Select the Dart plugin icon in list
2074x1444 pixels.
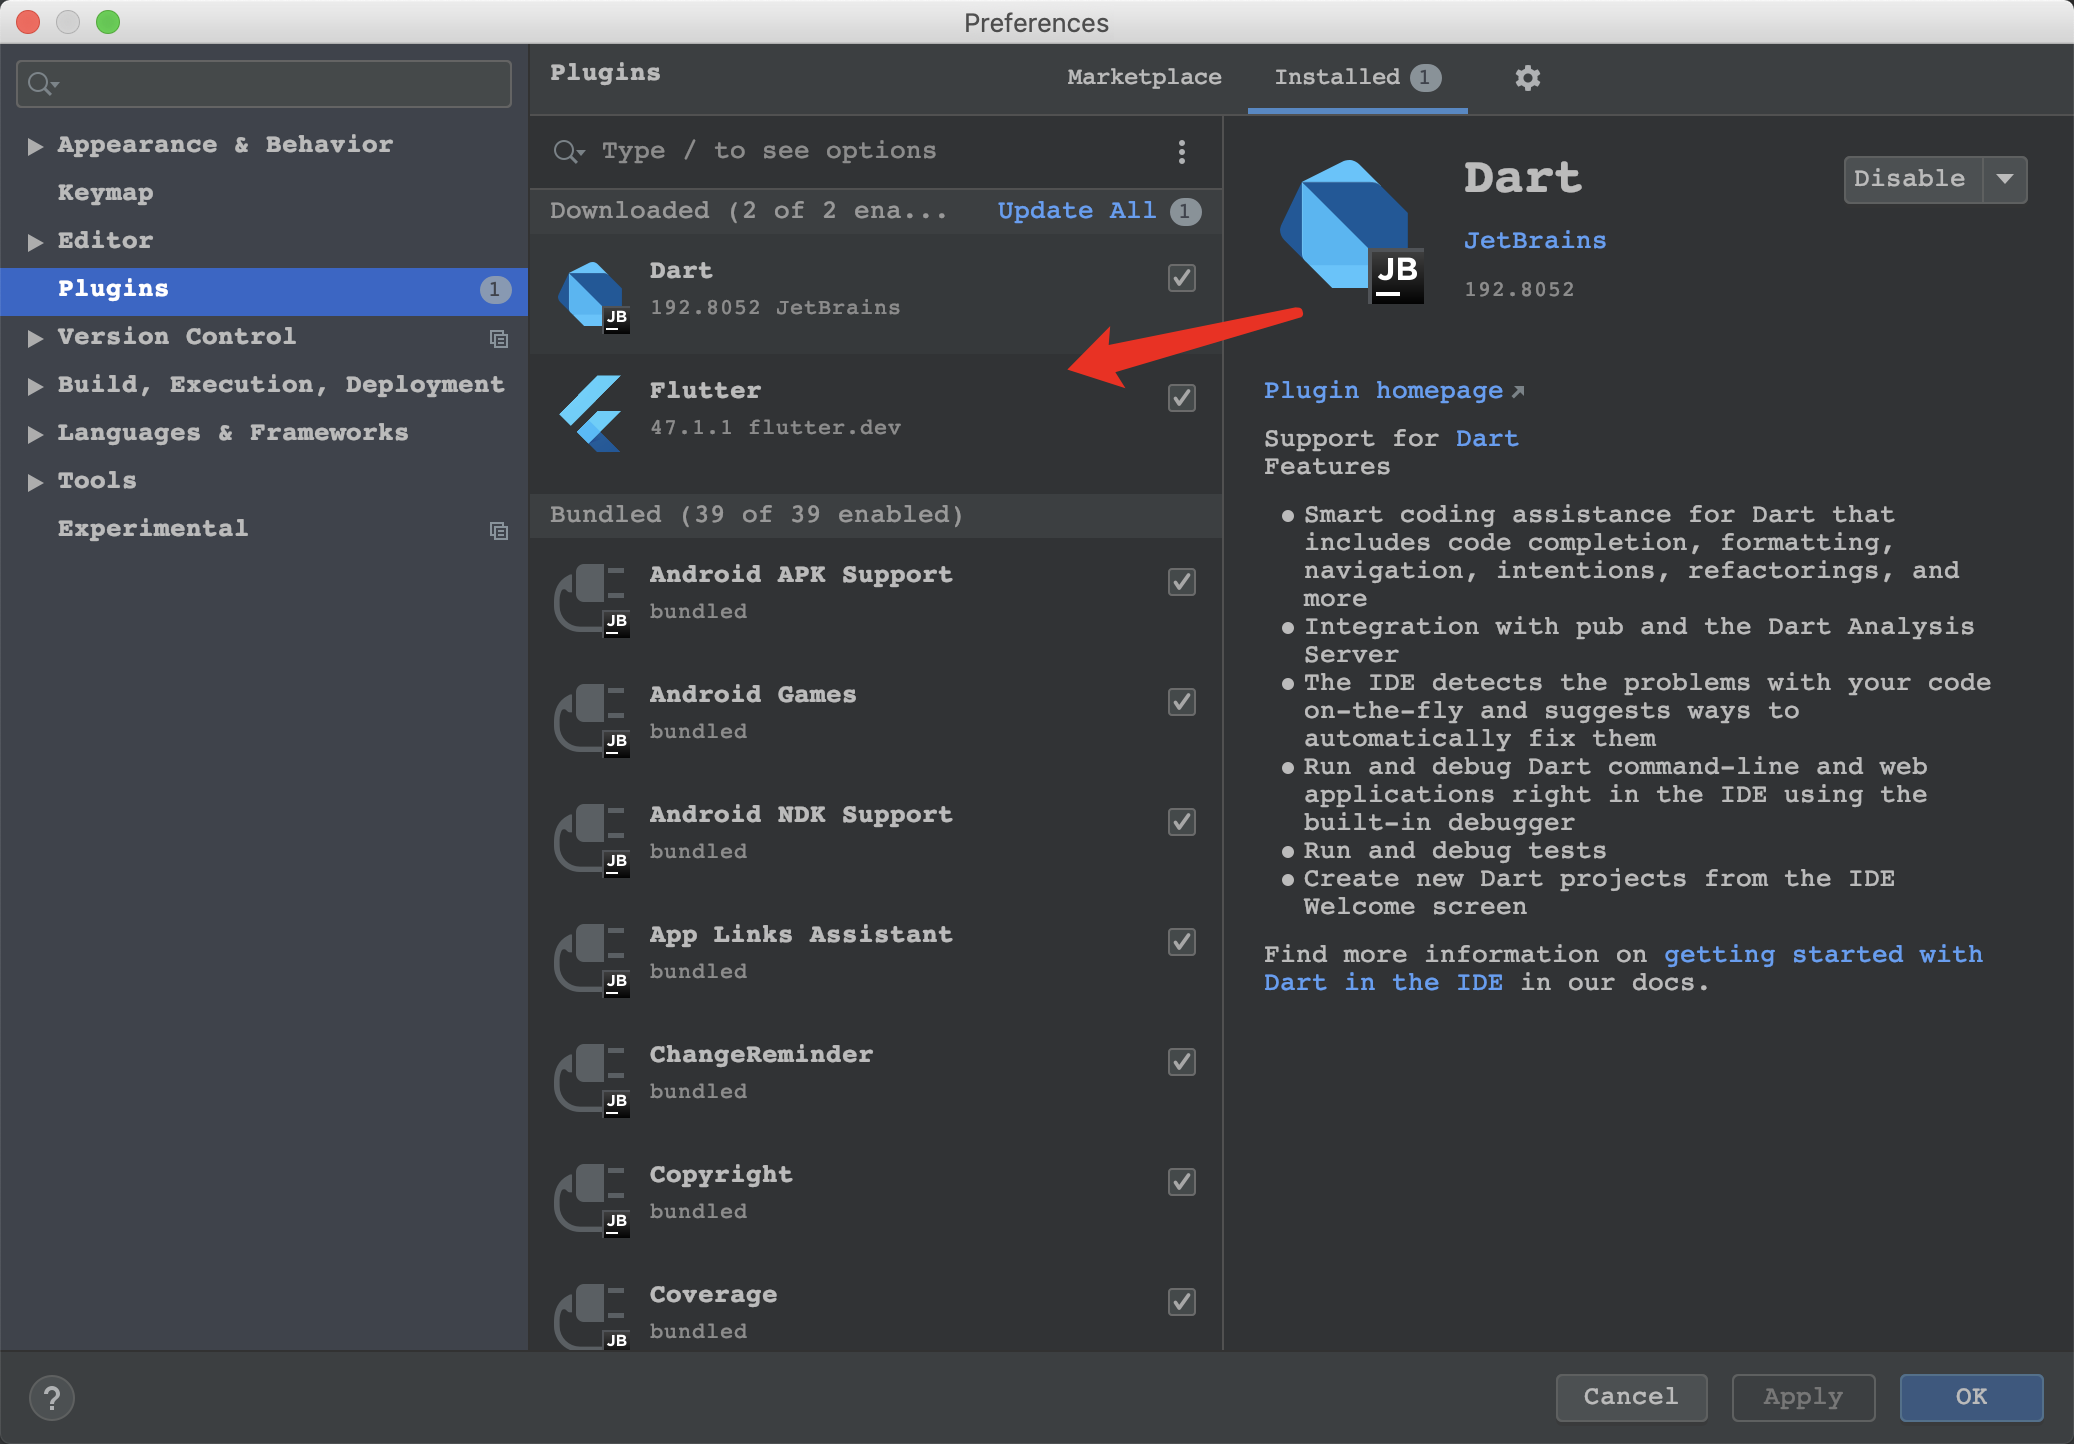pyautogui.click(x=593, y=295)
